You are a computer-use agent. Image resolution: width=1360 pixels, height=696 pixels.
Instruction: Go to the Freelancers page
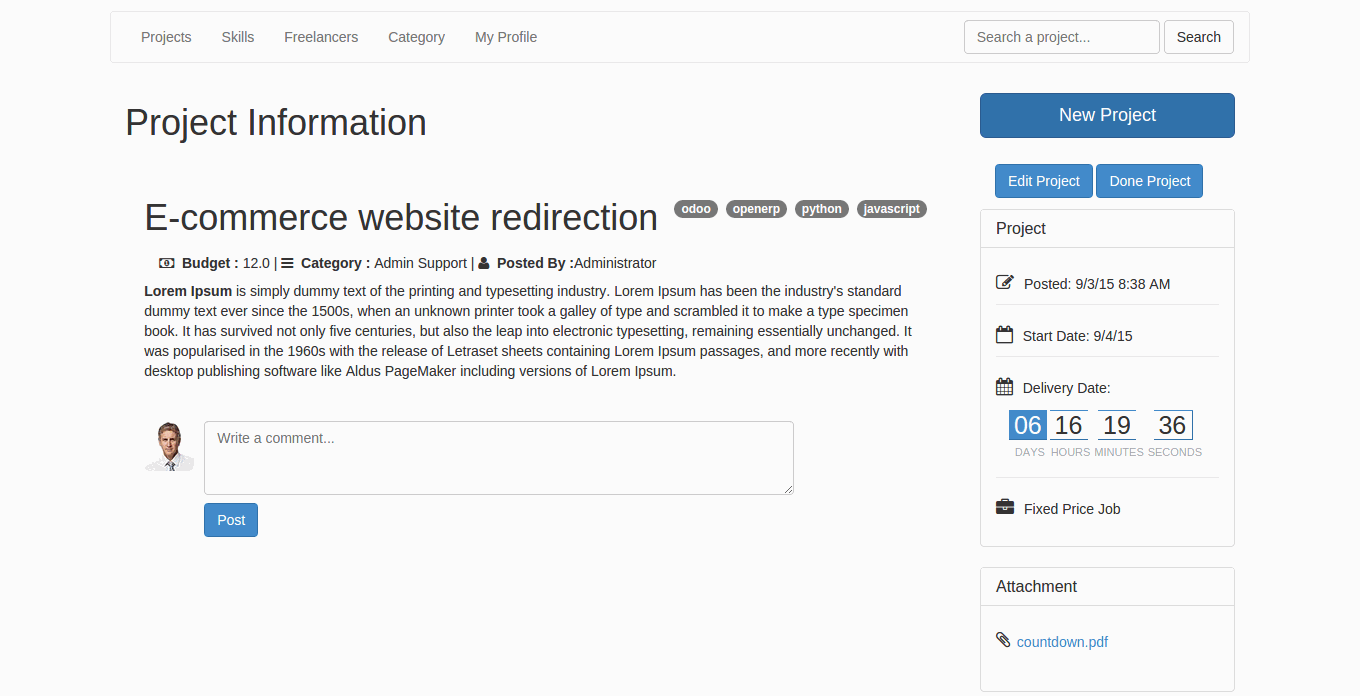click(x=321, y=37)
